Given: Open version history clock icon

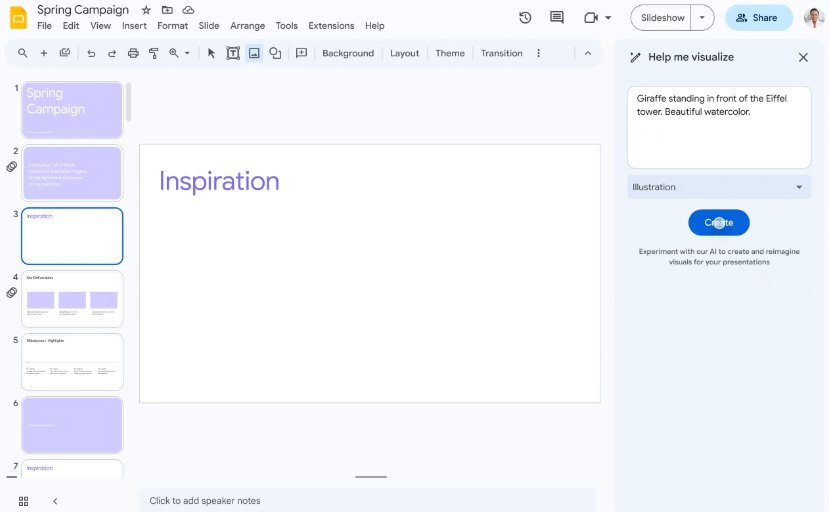Looking at the screenshot, I should (525, 18).
